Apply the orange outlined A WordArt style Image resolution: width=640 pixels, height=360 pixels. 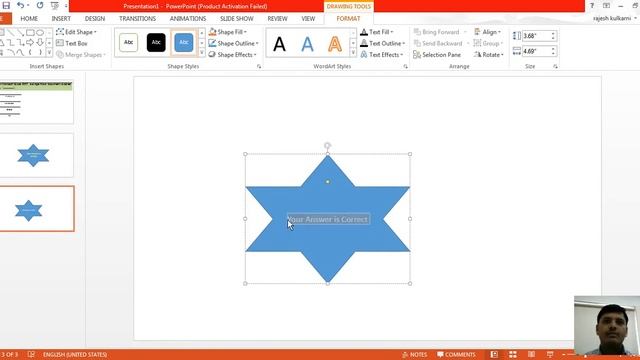[335, 44]
